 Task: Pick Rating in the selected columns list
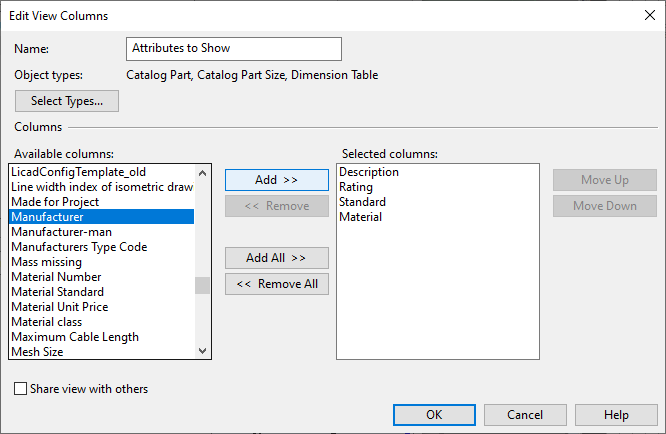coord(356,187)
